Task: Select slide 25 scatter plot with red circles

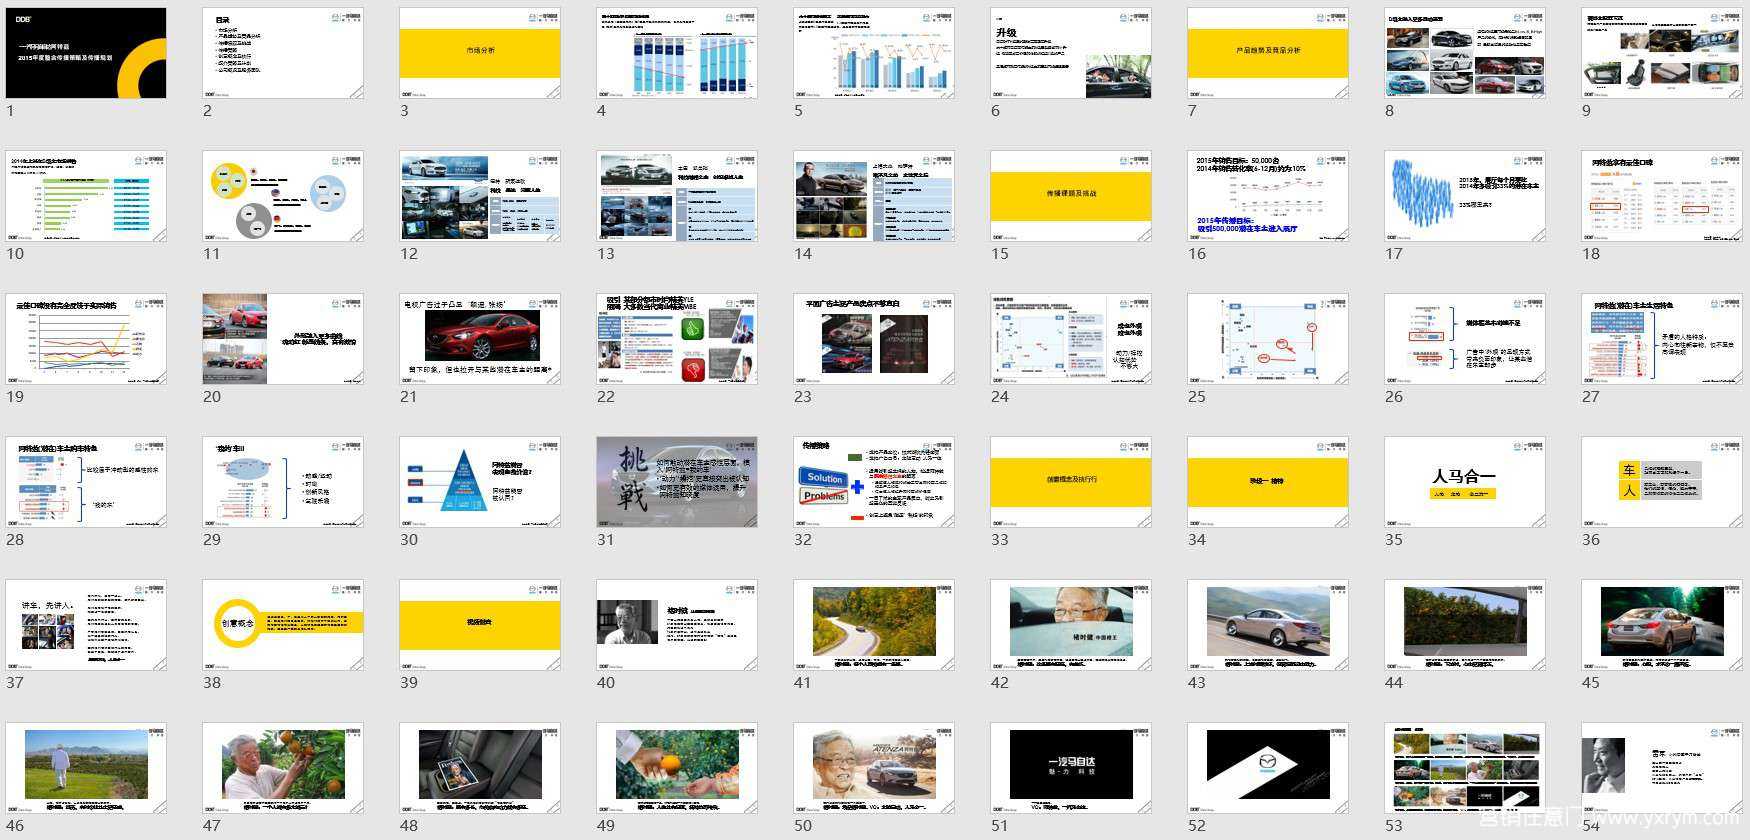Action: coord(1268,339)
